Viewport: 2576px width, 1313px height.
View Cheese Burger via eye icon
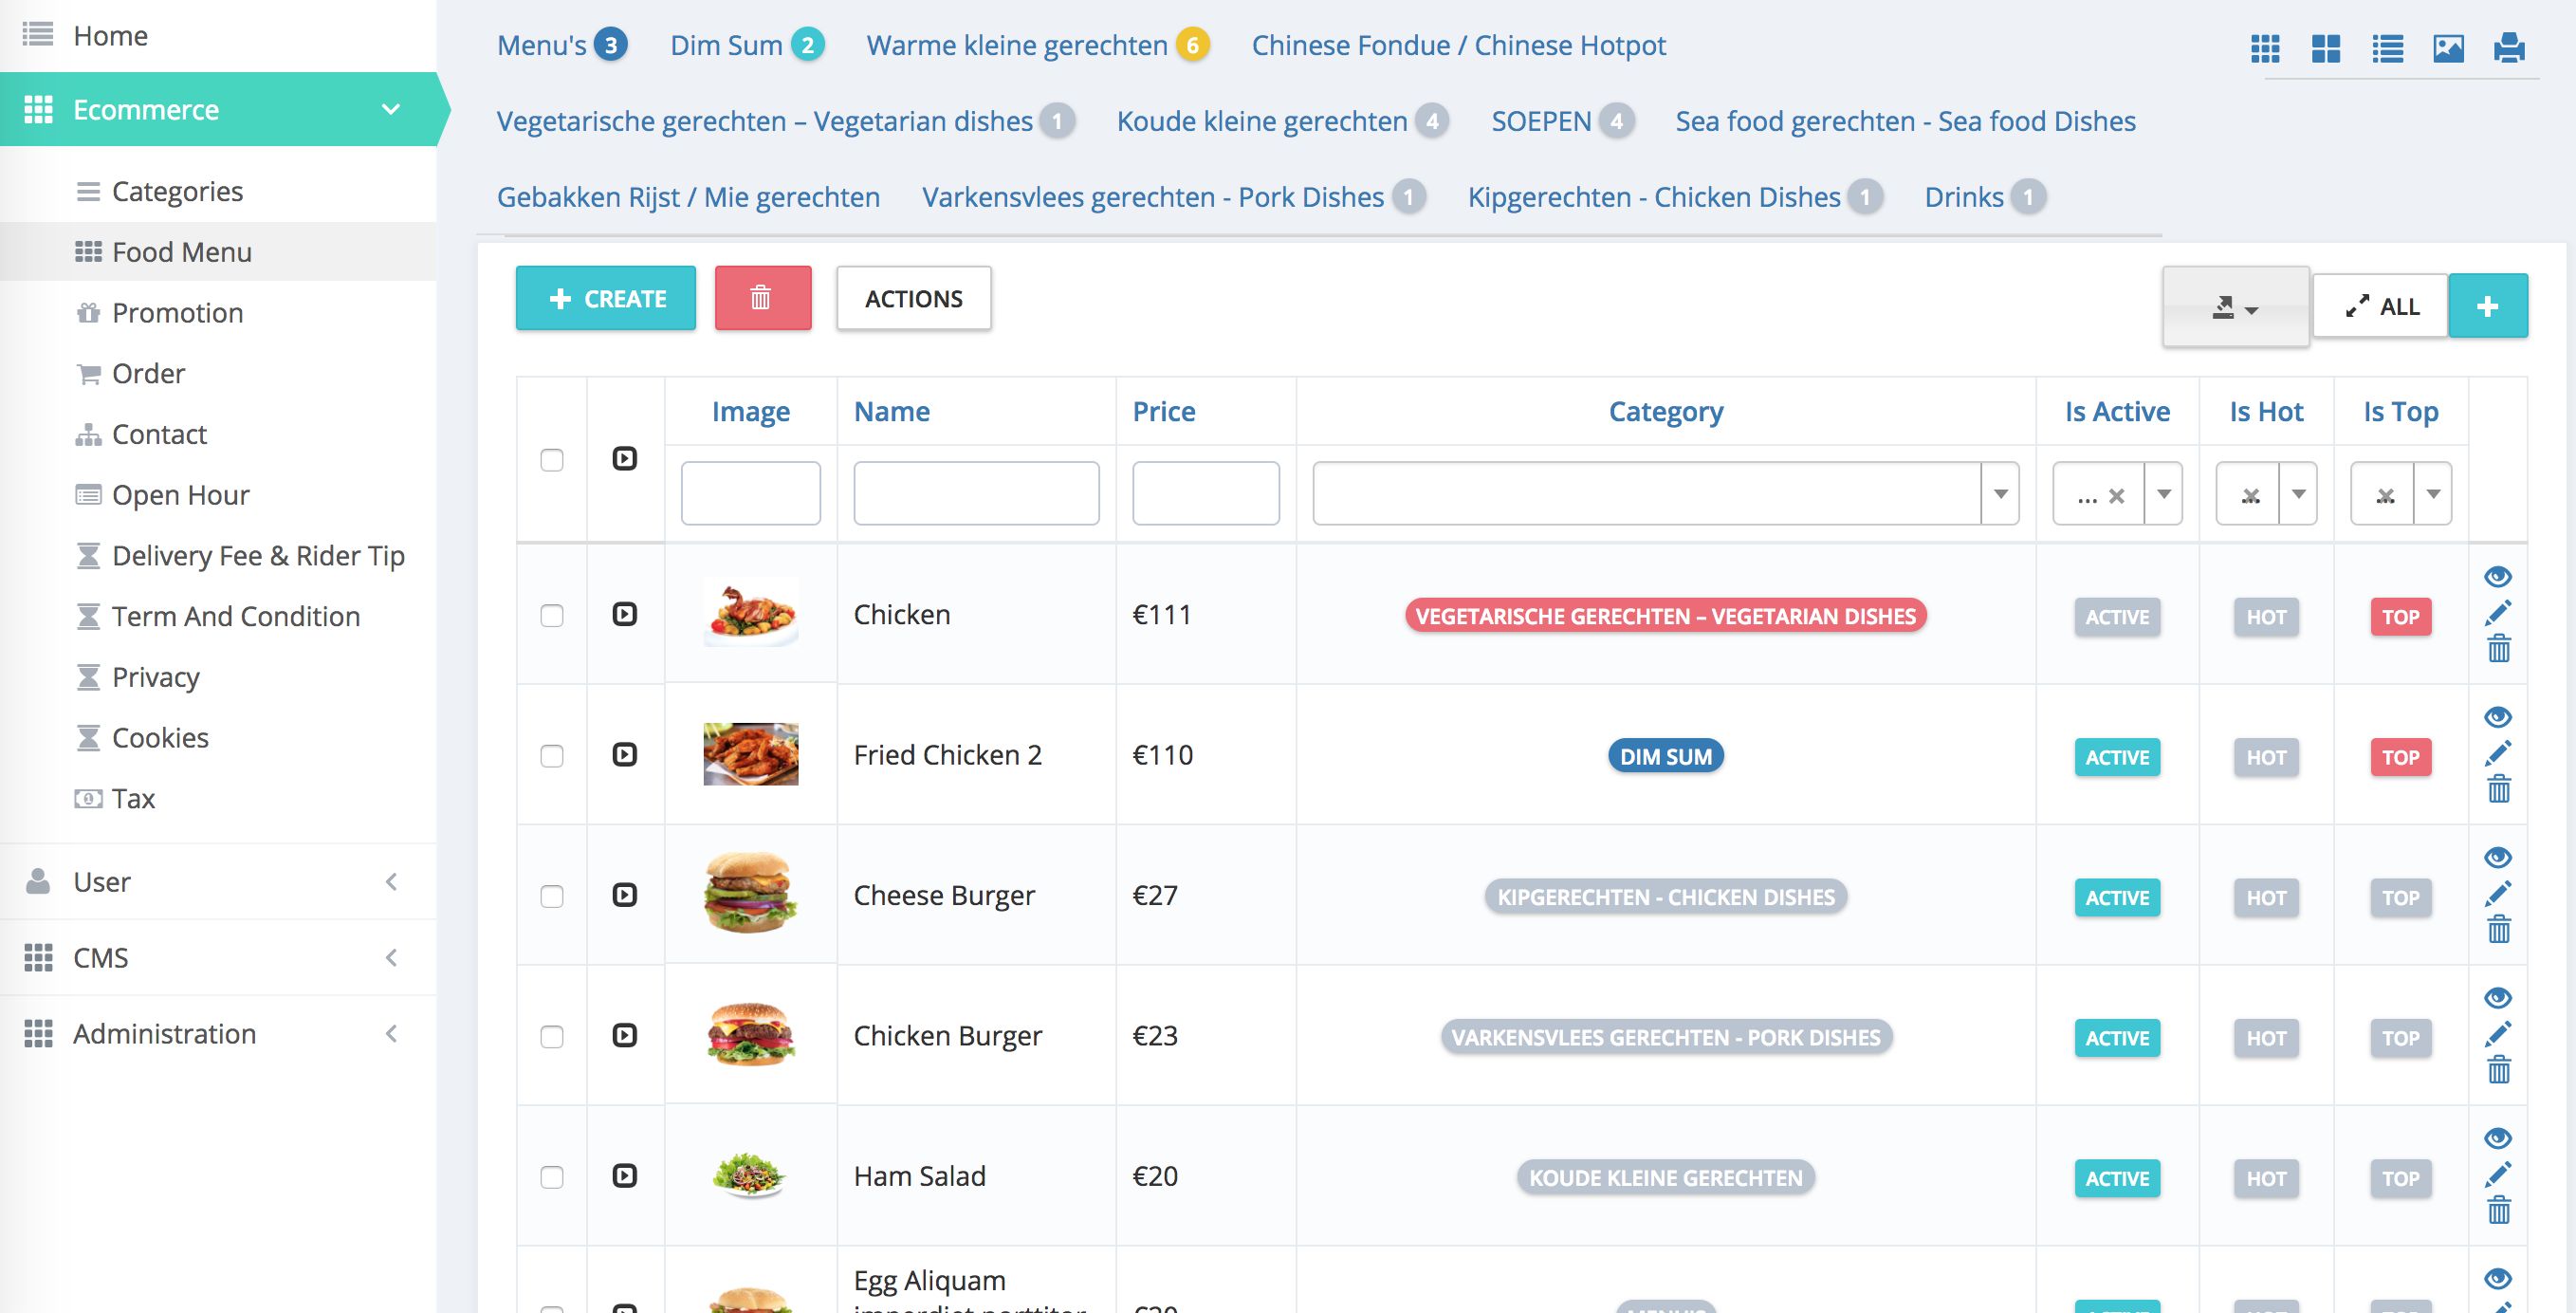2497,857
